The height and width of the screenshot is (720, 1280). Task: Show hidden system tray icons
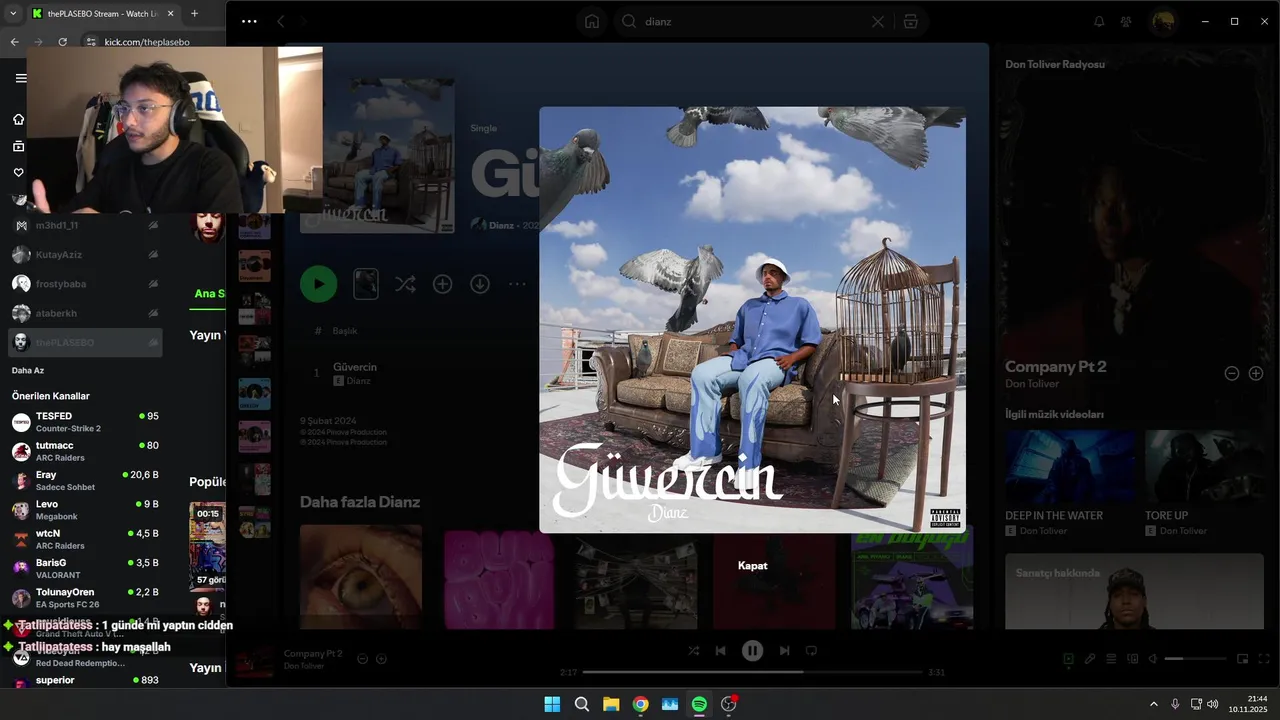click(x=1153, y=704)
